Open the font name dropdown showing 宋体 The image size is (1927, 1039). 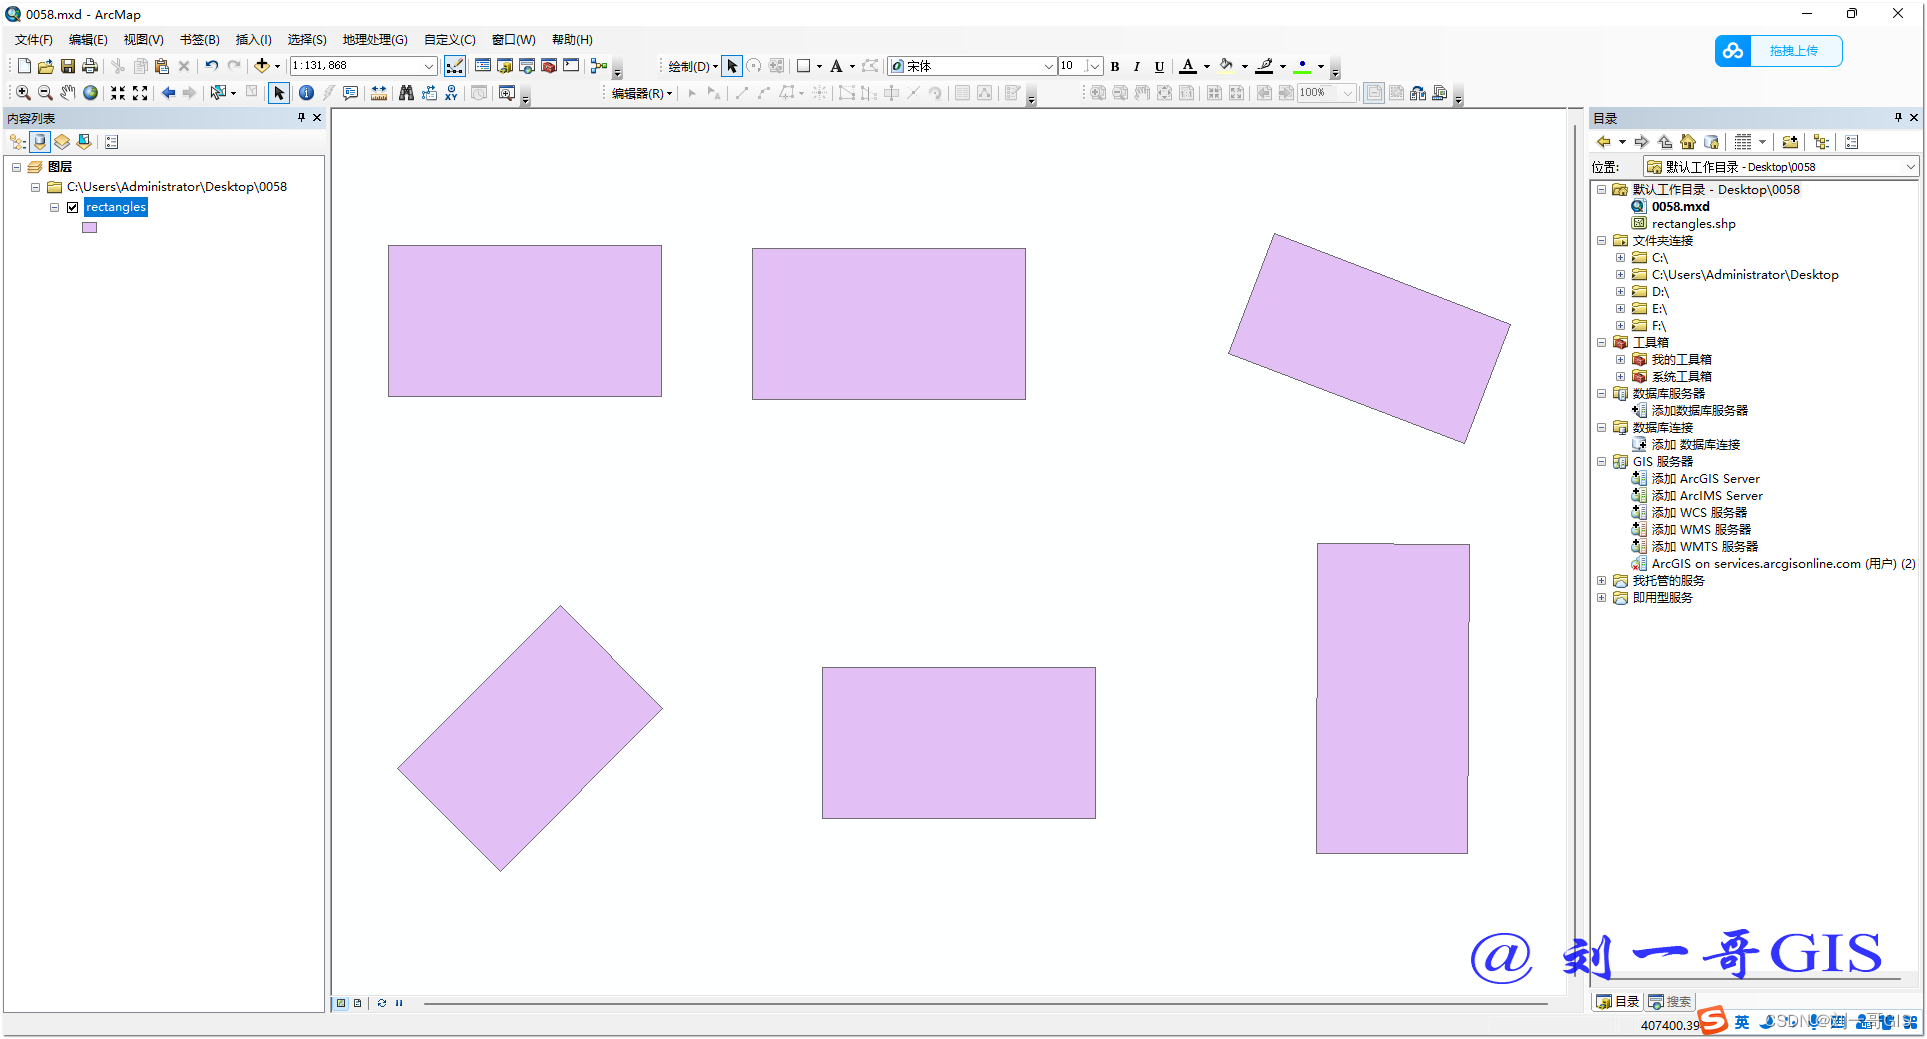point(1048,67)
